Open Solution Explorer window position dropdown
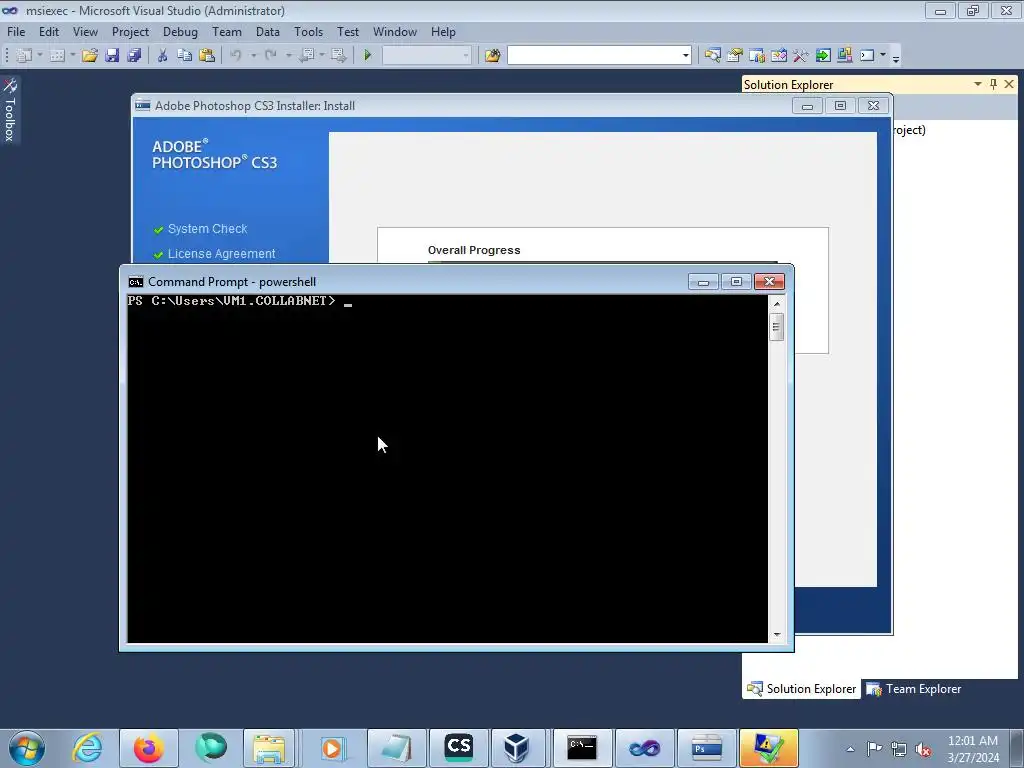 (x=978, y=84)
